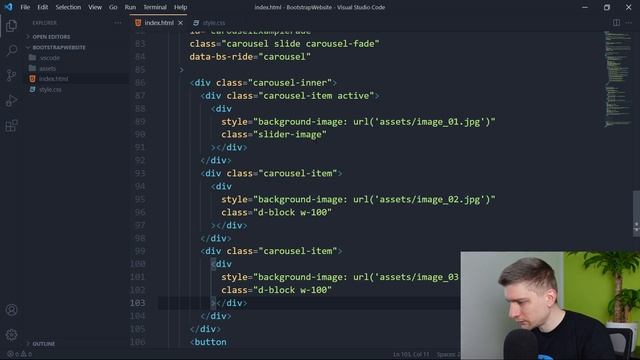Open the Edit menu

(x=42, y=7)
